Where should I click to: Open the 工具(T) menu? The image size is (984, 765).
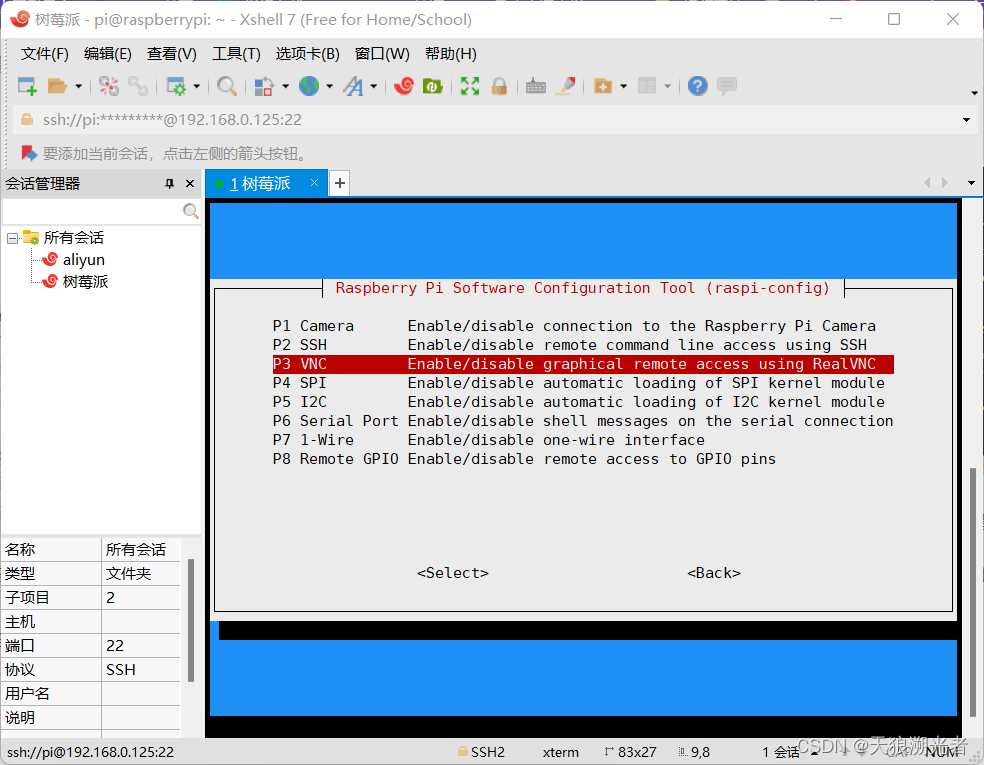237,54
